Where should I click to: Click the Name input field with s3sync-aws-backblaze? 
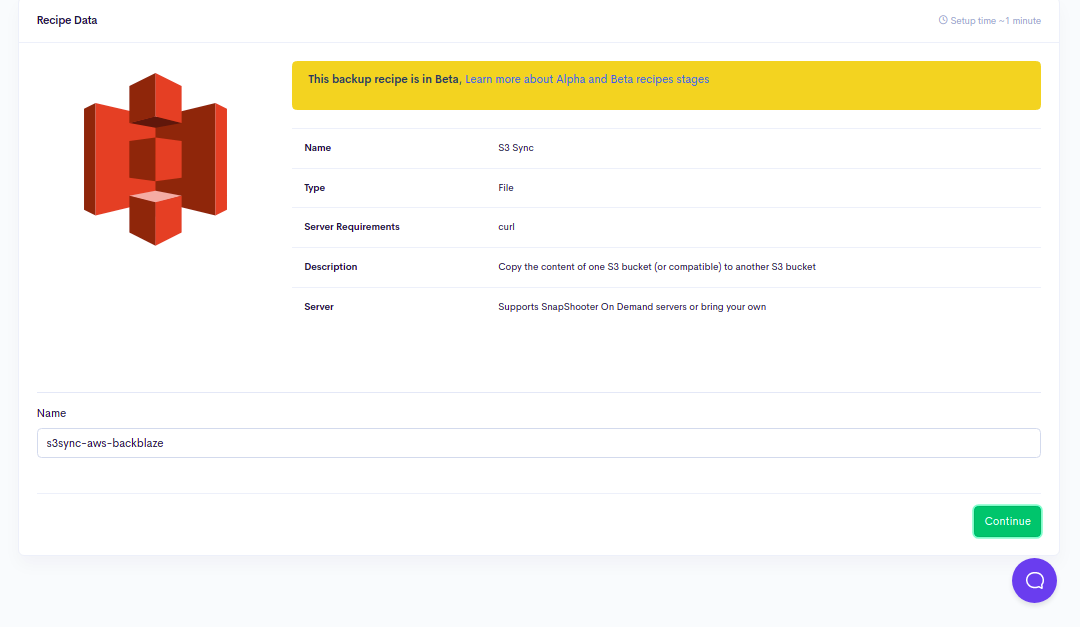(539, 443)
